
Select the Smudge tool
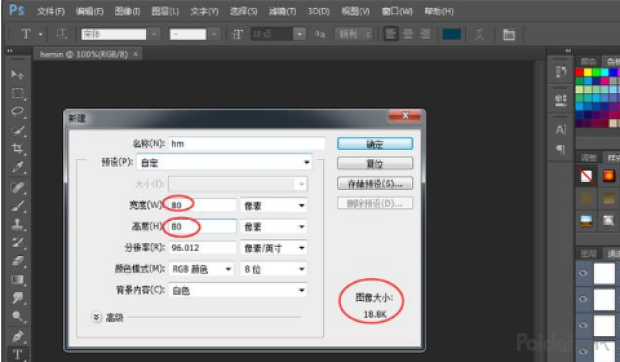click(x=17, y=298)
